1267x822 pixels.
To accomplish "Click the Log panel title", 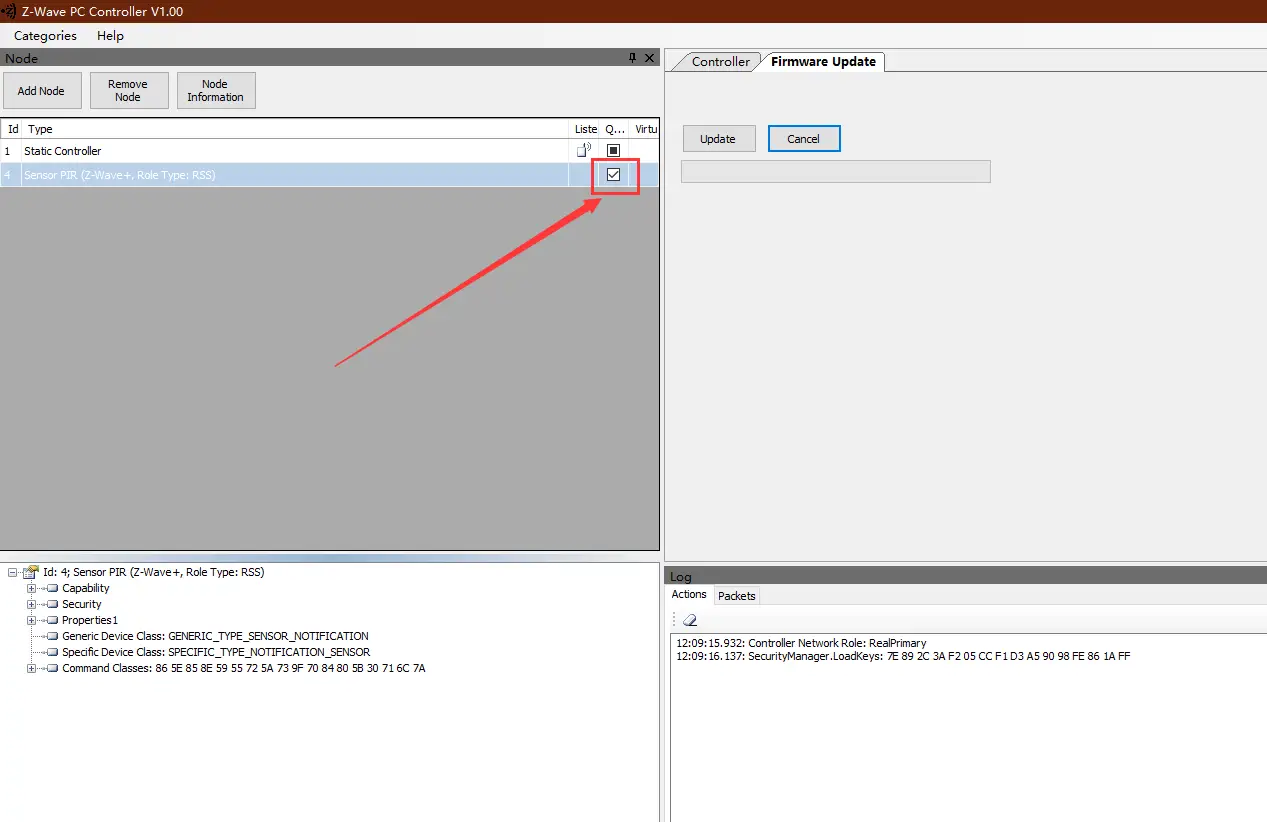I will point(680,577).
